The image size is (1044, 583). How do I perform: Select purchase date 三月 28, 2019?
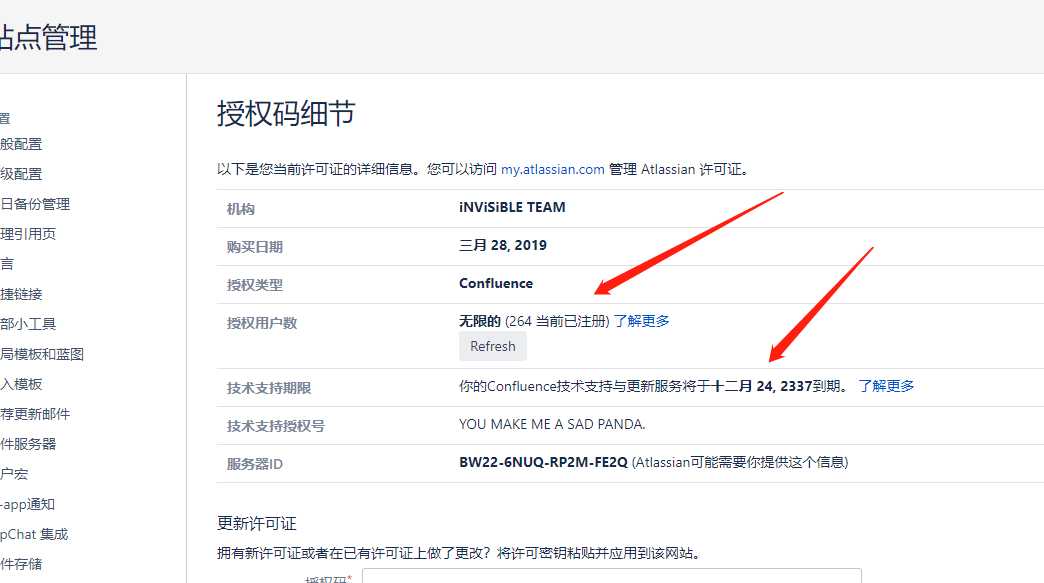pyautogui.click(x=503, y=245)
